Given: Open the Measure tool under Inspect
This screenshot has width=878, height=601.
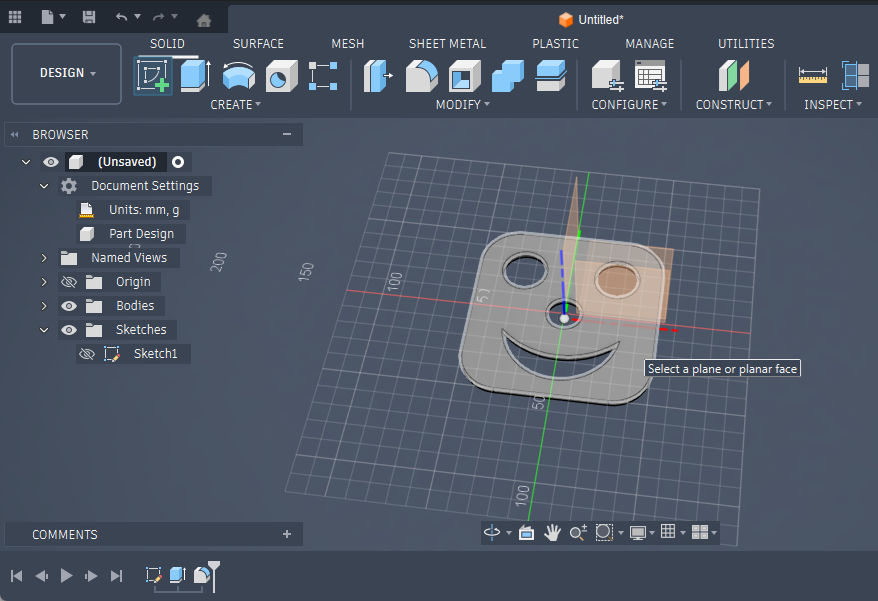Looking at the screenshot, I should pos(813,76).
